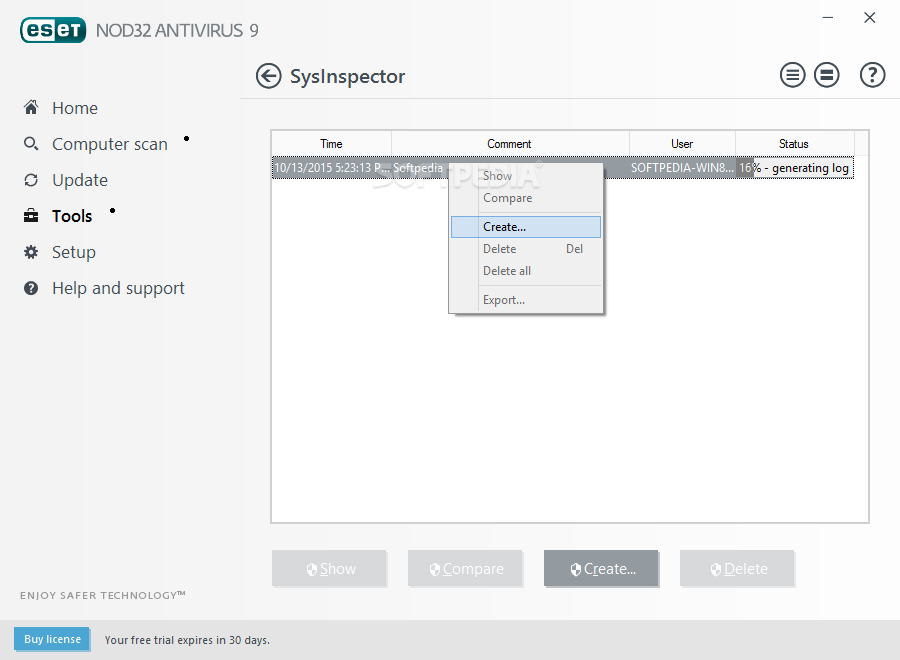Screen dimensions: 900x660
Task: Open the two-bar circular view icon
Action: [827, 75]
